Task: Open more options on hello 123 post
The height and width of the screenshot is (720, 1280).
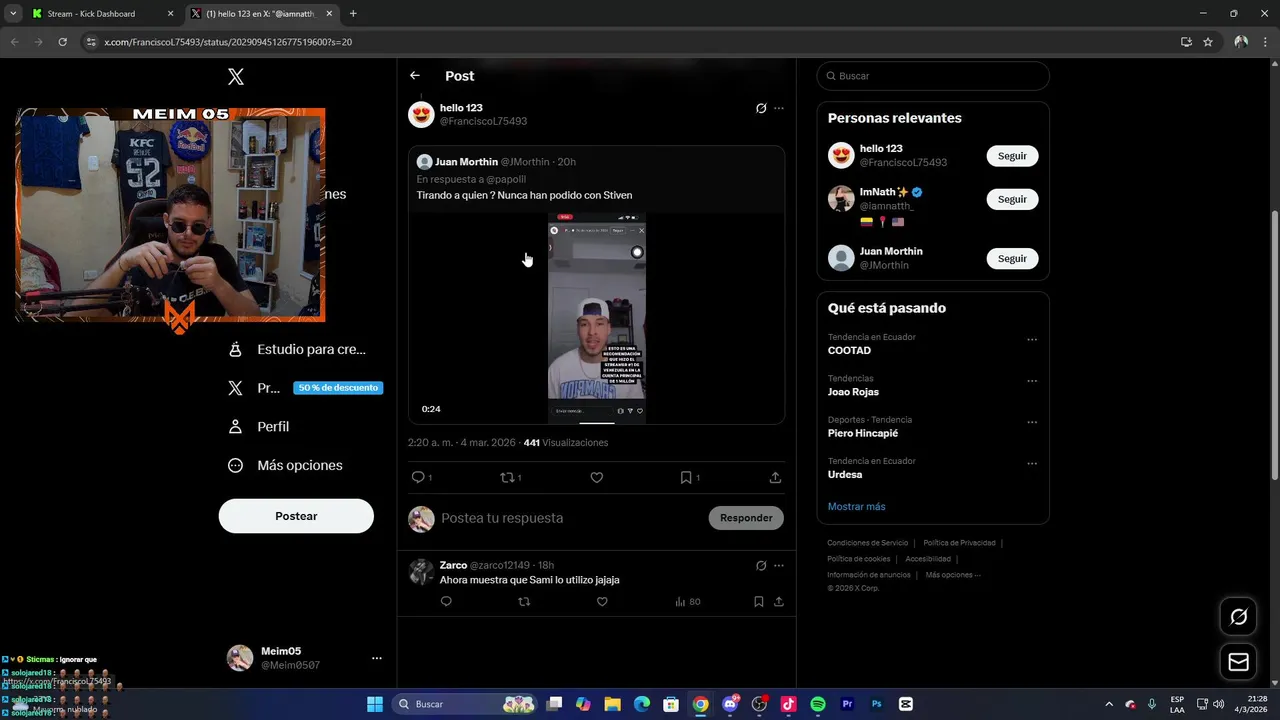Action: 779,108
